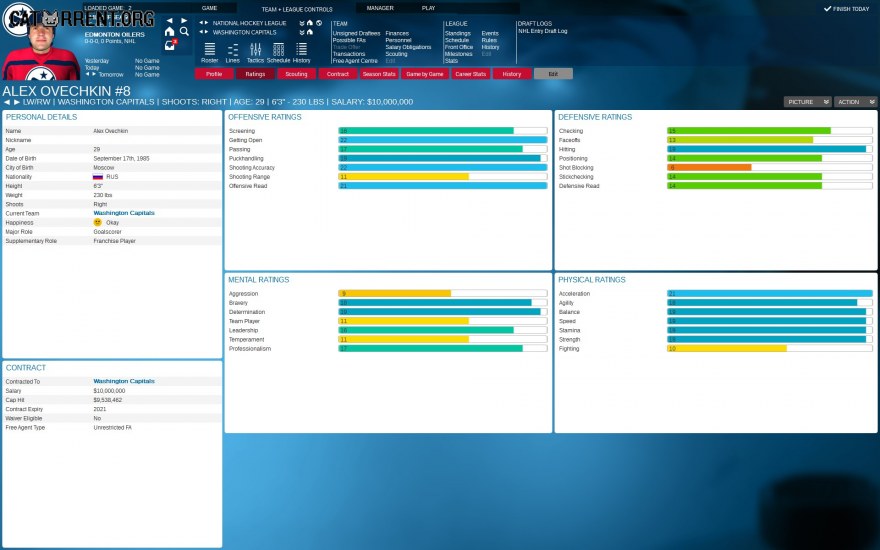Open the inbox with unread notification badge
The height and width of the screenshot is (550, 880).
point(170,45)
